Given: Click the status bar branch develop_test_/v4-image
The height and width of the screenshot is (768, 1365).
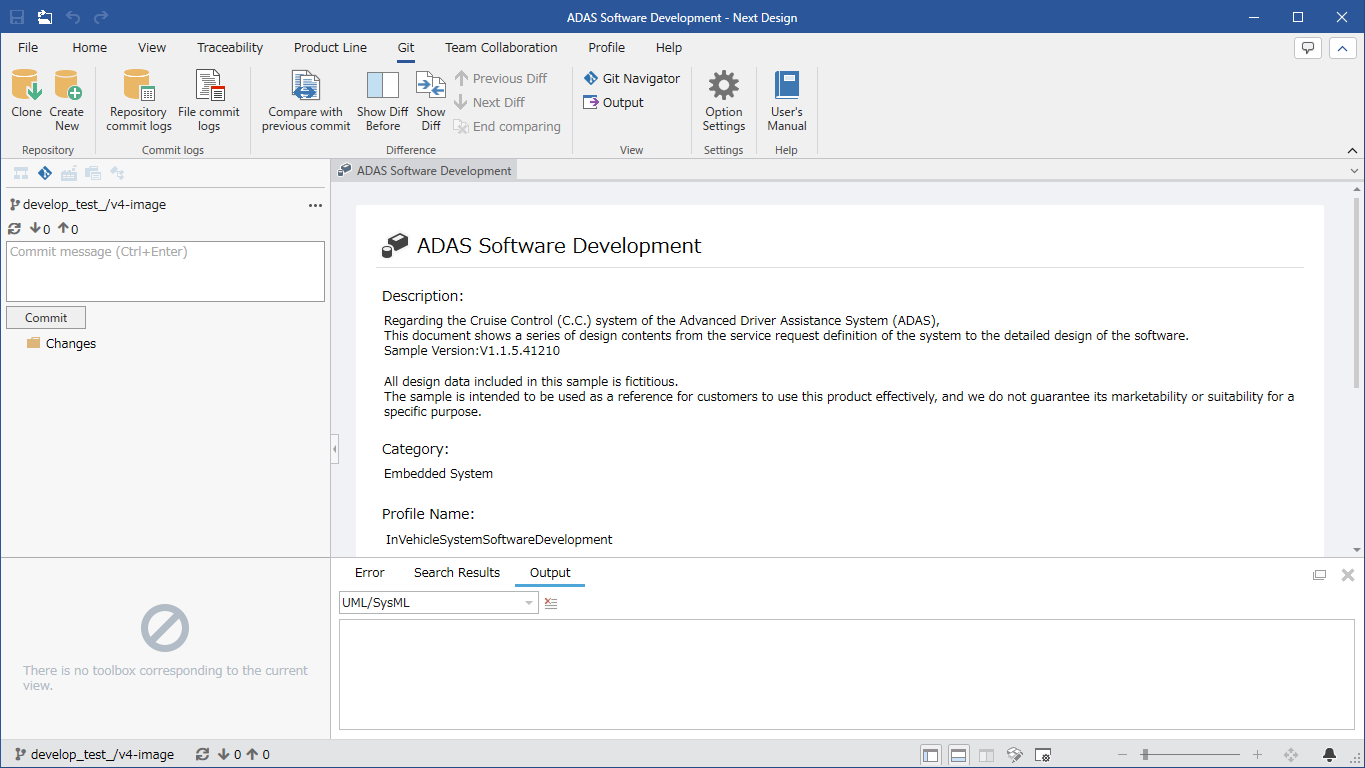Looking at the screenshot, I should point(95,754).
